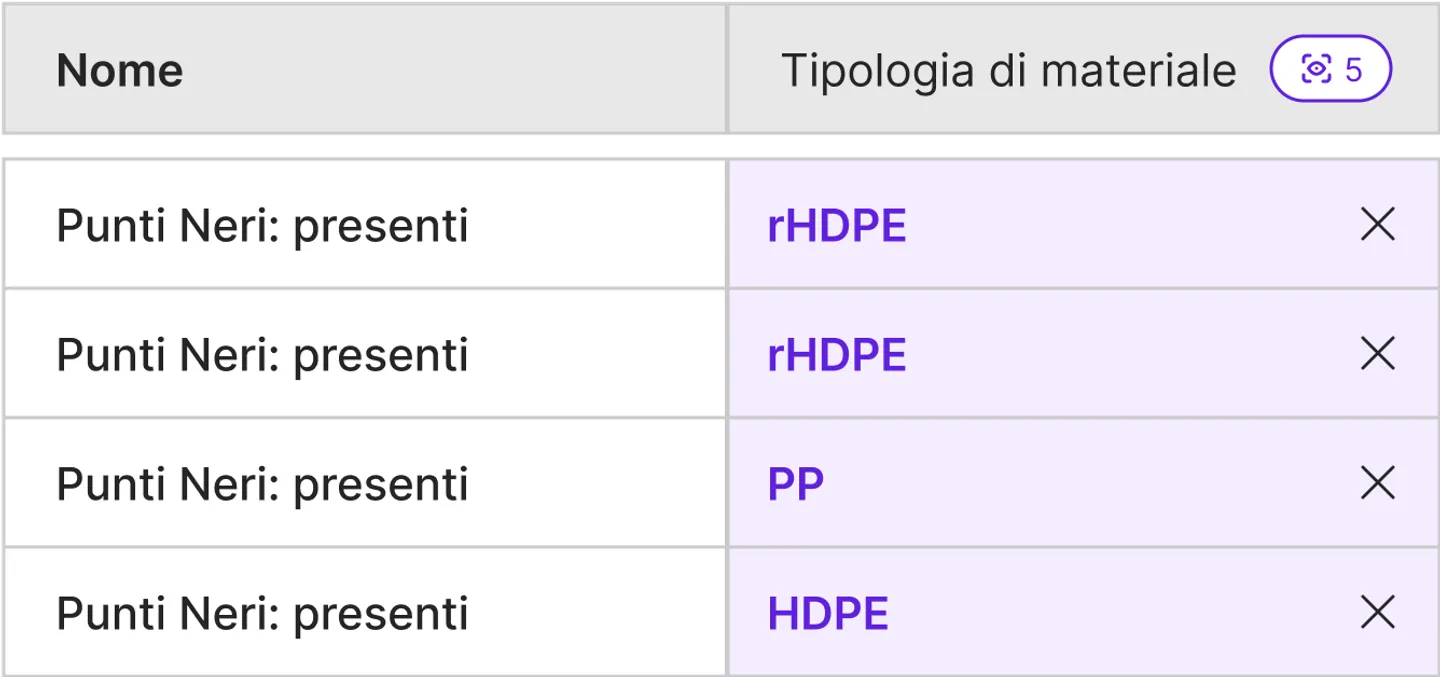Click the empty header area right of Nome
Image resolution: width=1440 pixels, height=677 pixels.
(450, 70)
